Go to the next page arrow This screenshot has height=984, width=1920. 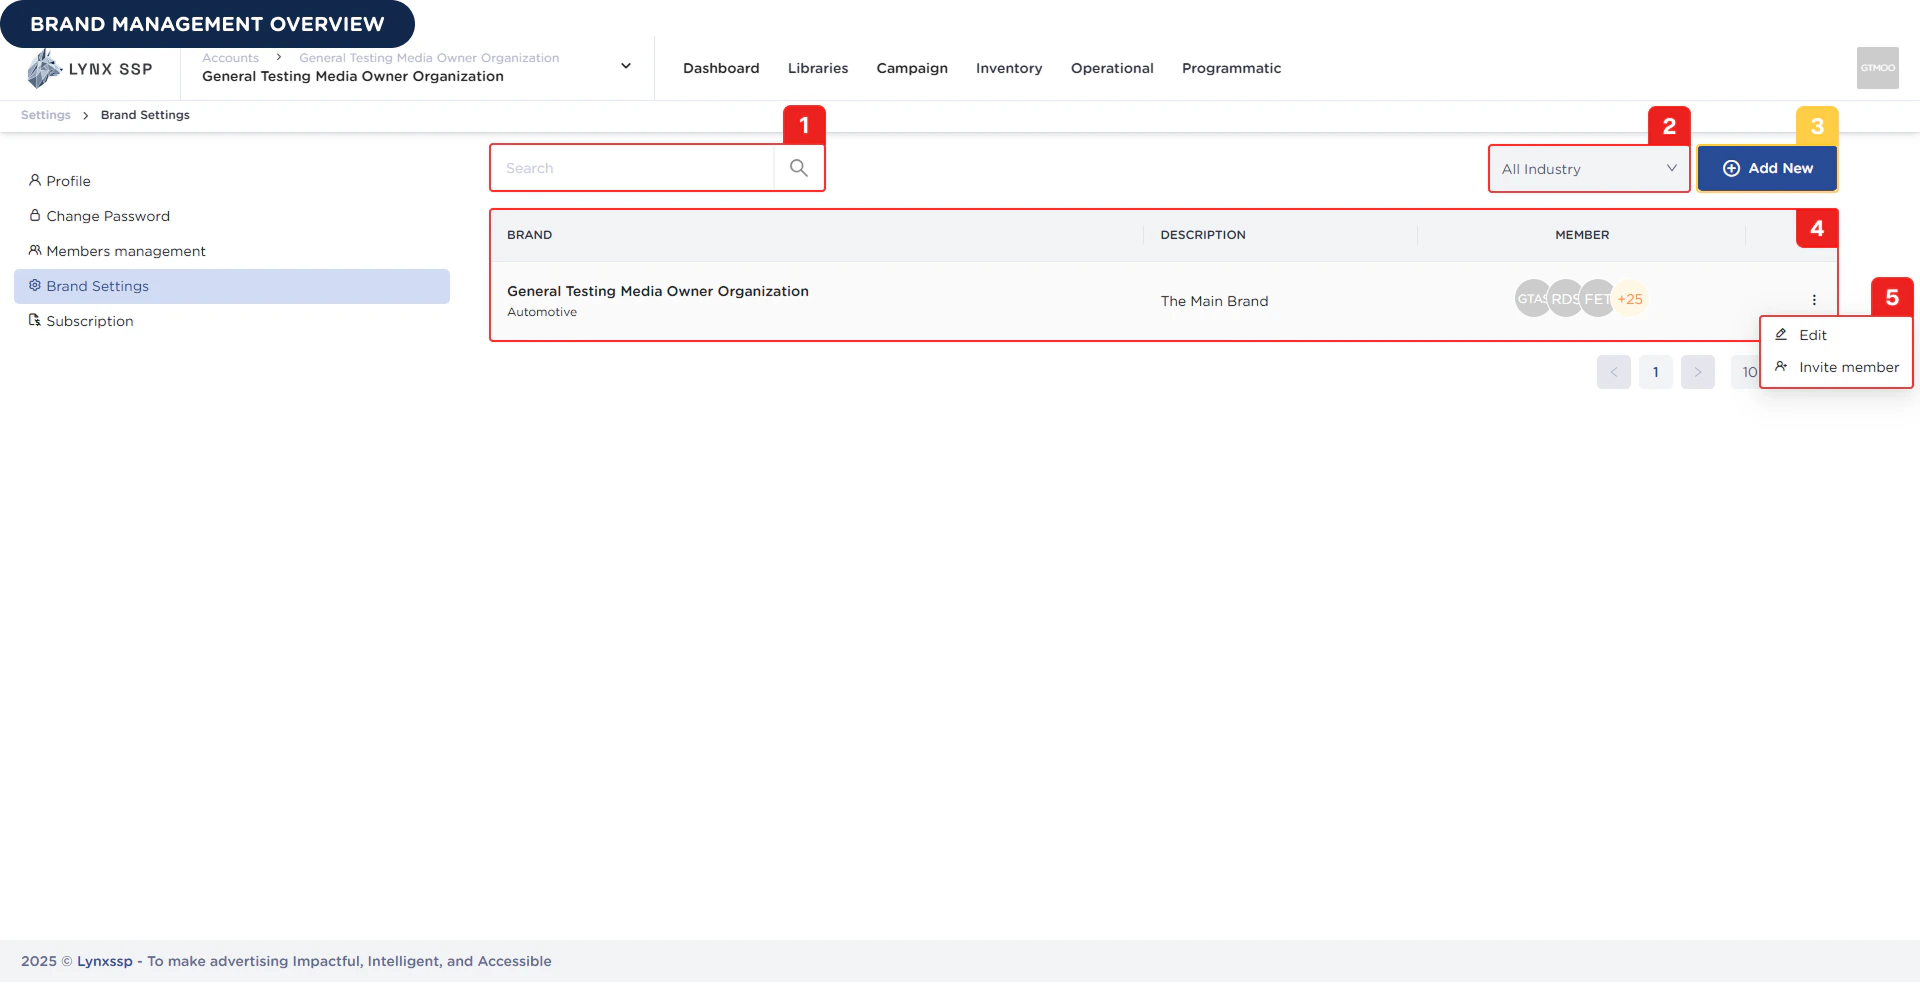click(x=1698, y=372)
